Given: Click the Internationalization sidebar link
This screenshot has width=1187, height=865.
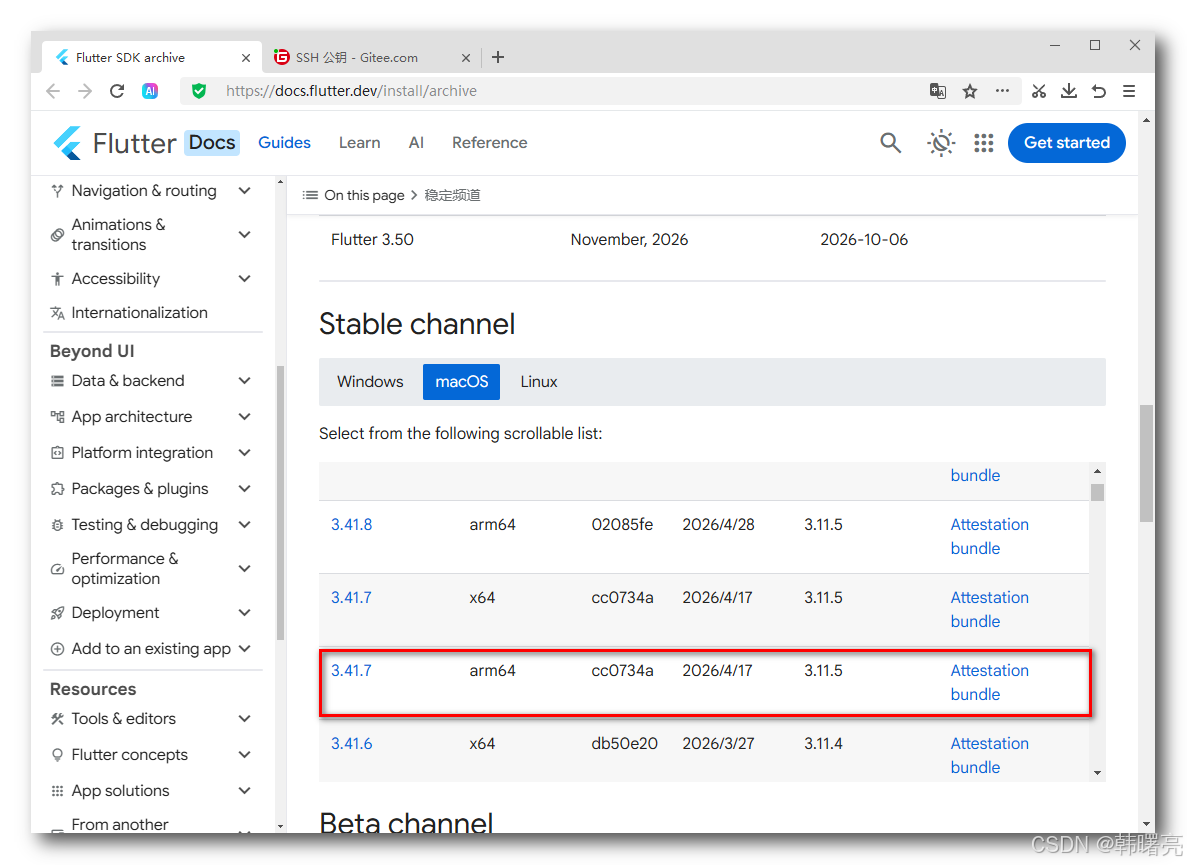Looking at the screenshot, I should coord(139,313).
